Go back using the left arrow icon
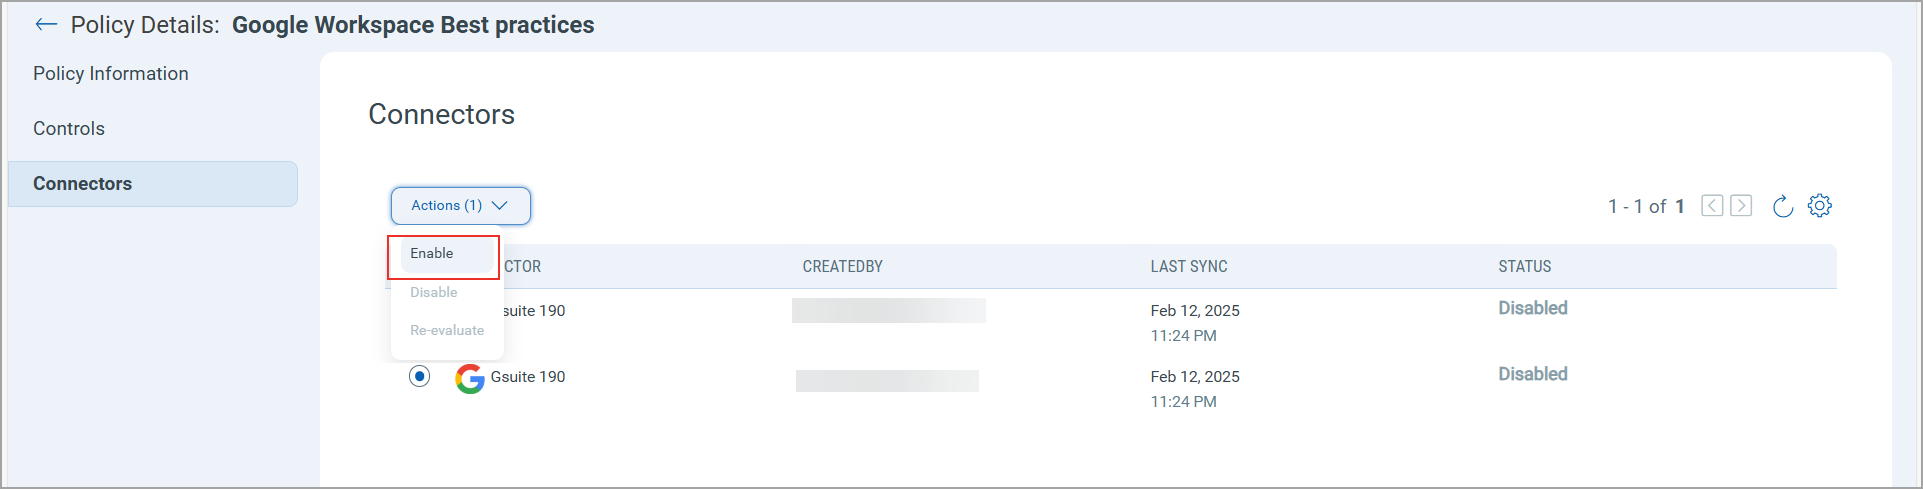The height and width of the screenshot is (489, 1923). coord(46,25)
